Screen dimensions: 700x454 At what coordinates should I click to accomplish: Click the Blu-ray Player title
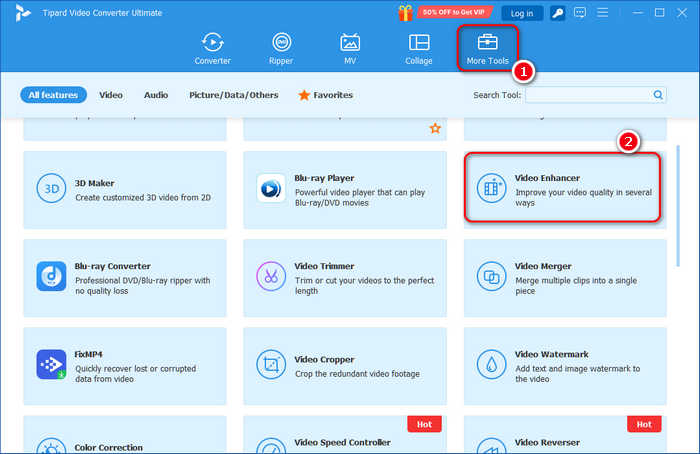[x=325, y=178]
